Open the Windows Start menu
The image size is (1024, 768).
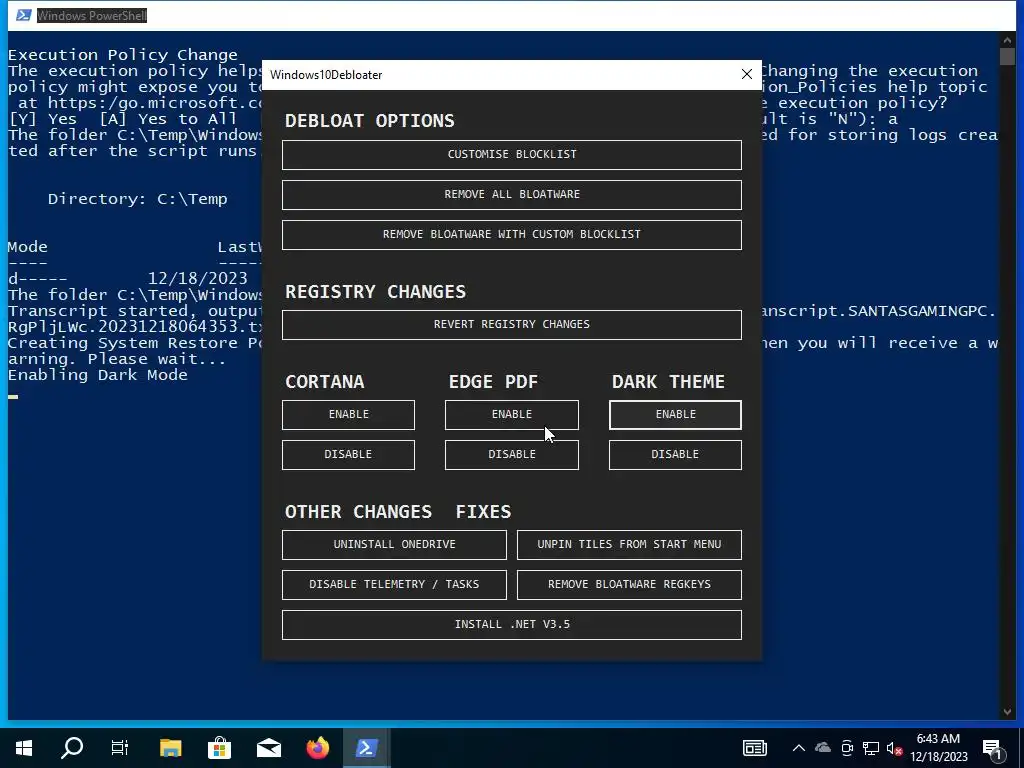click(24, 748)
